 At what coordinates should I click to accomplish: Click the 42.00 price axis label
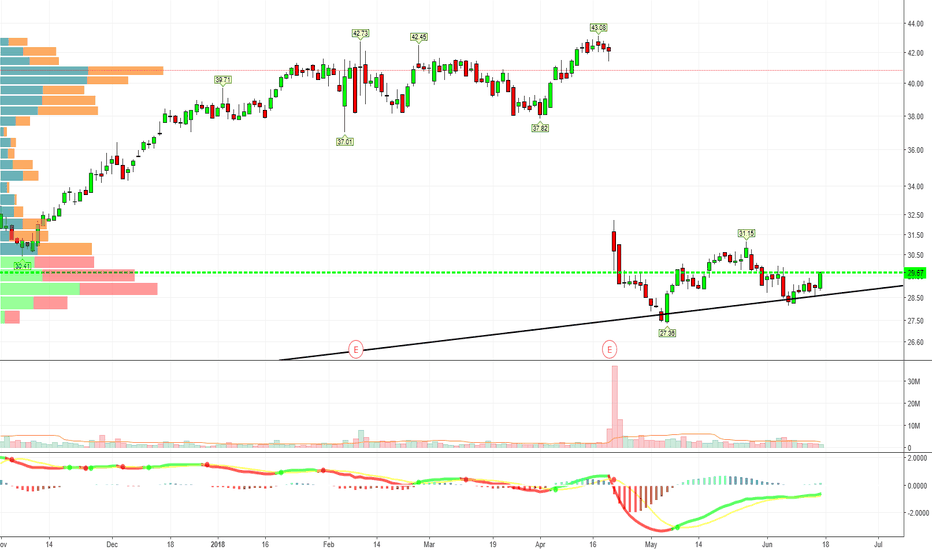[x=915, y=53]
